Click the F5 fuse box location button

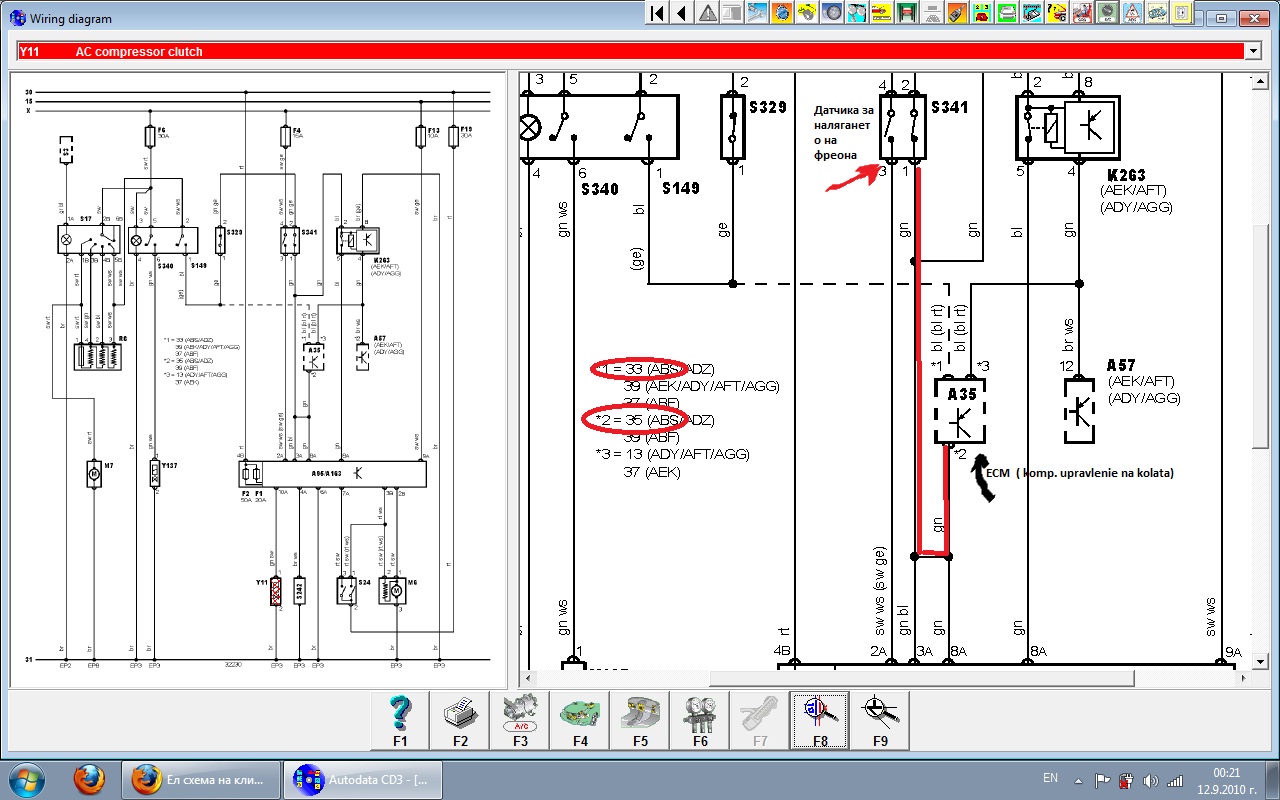[x=640, y=719]
